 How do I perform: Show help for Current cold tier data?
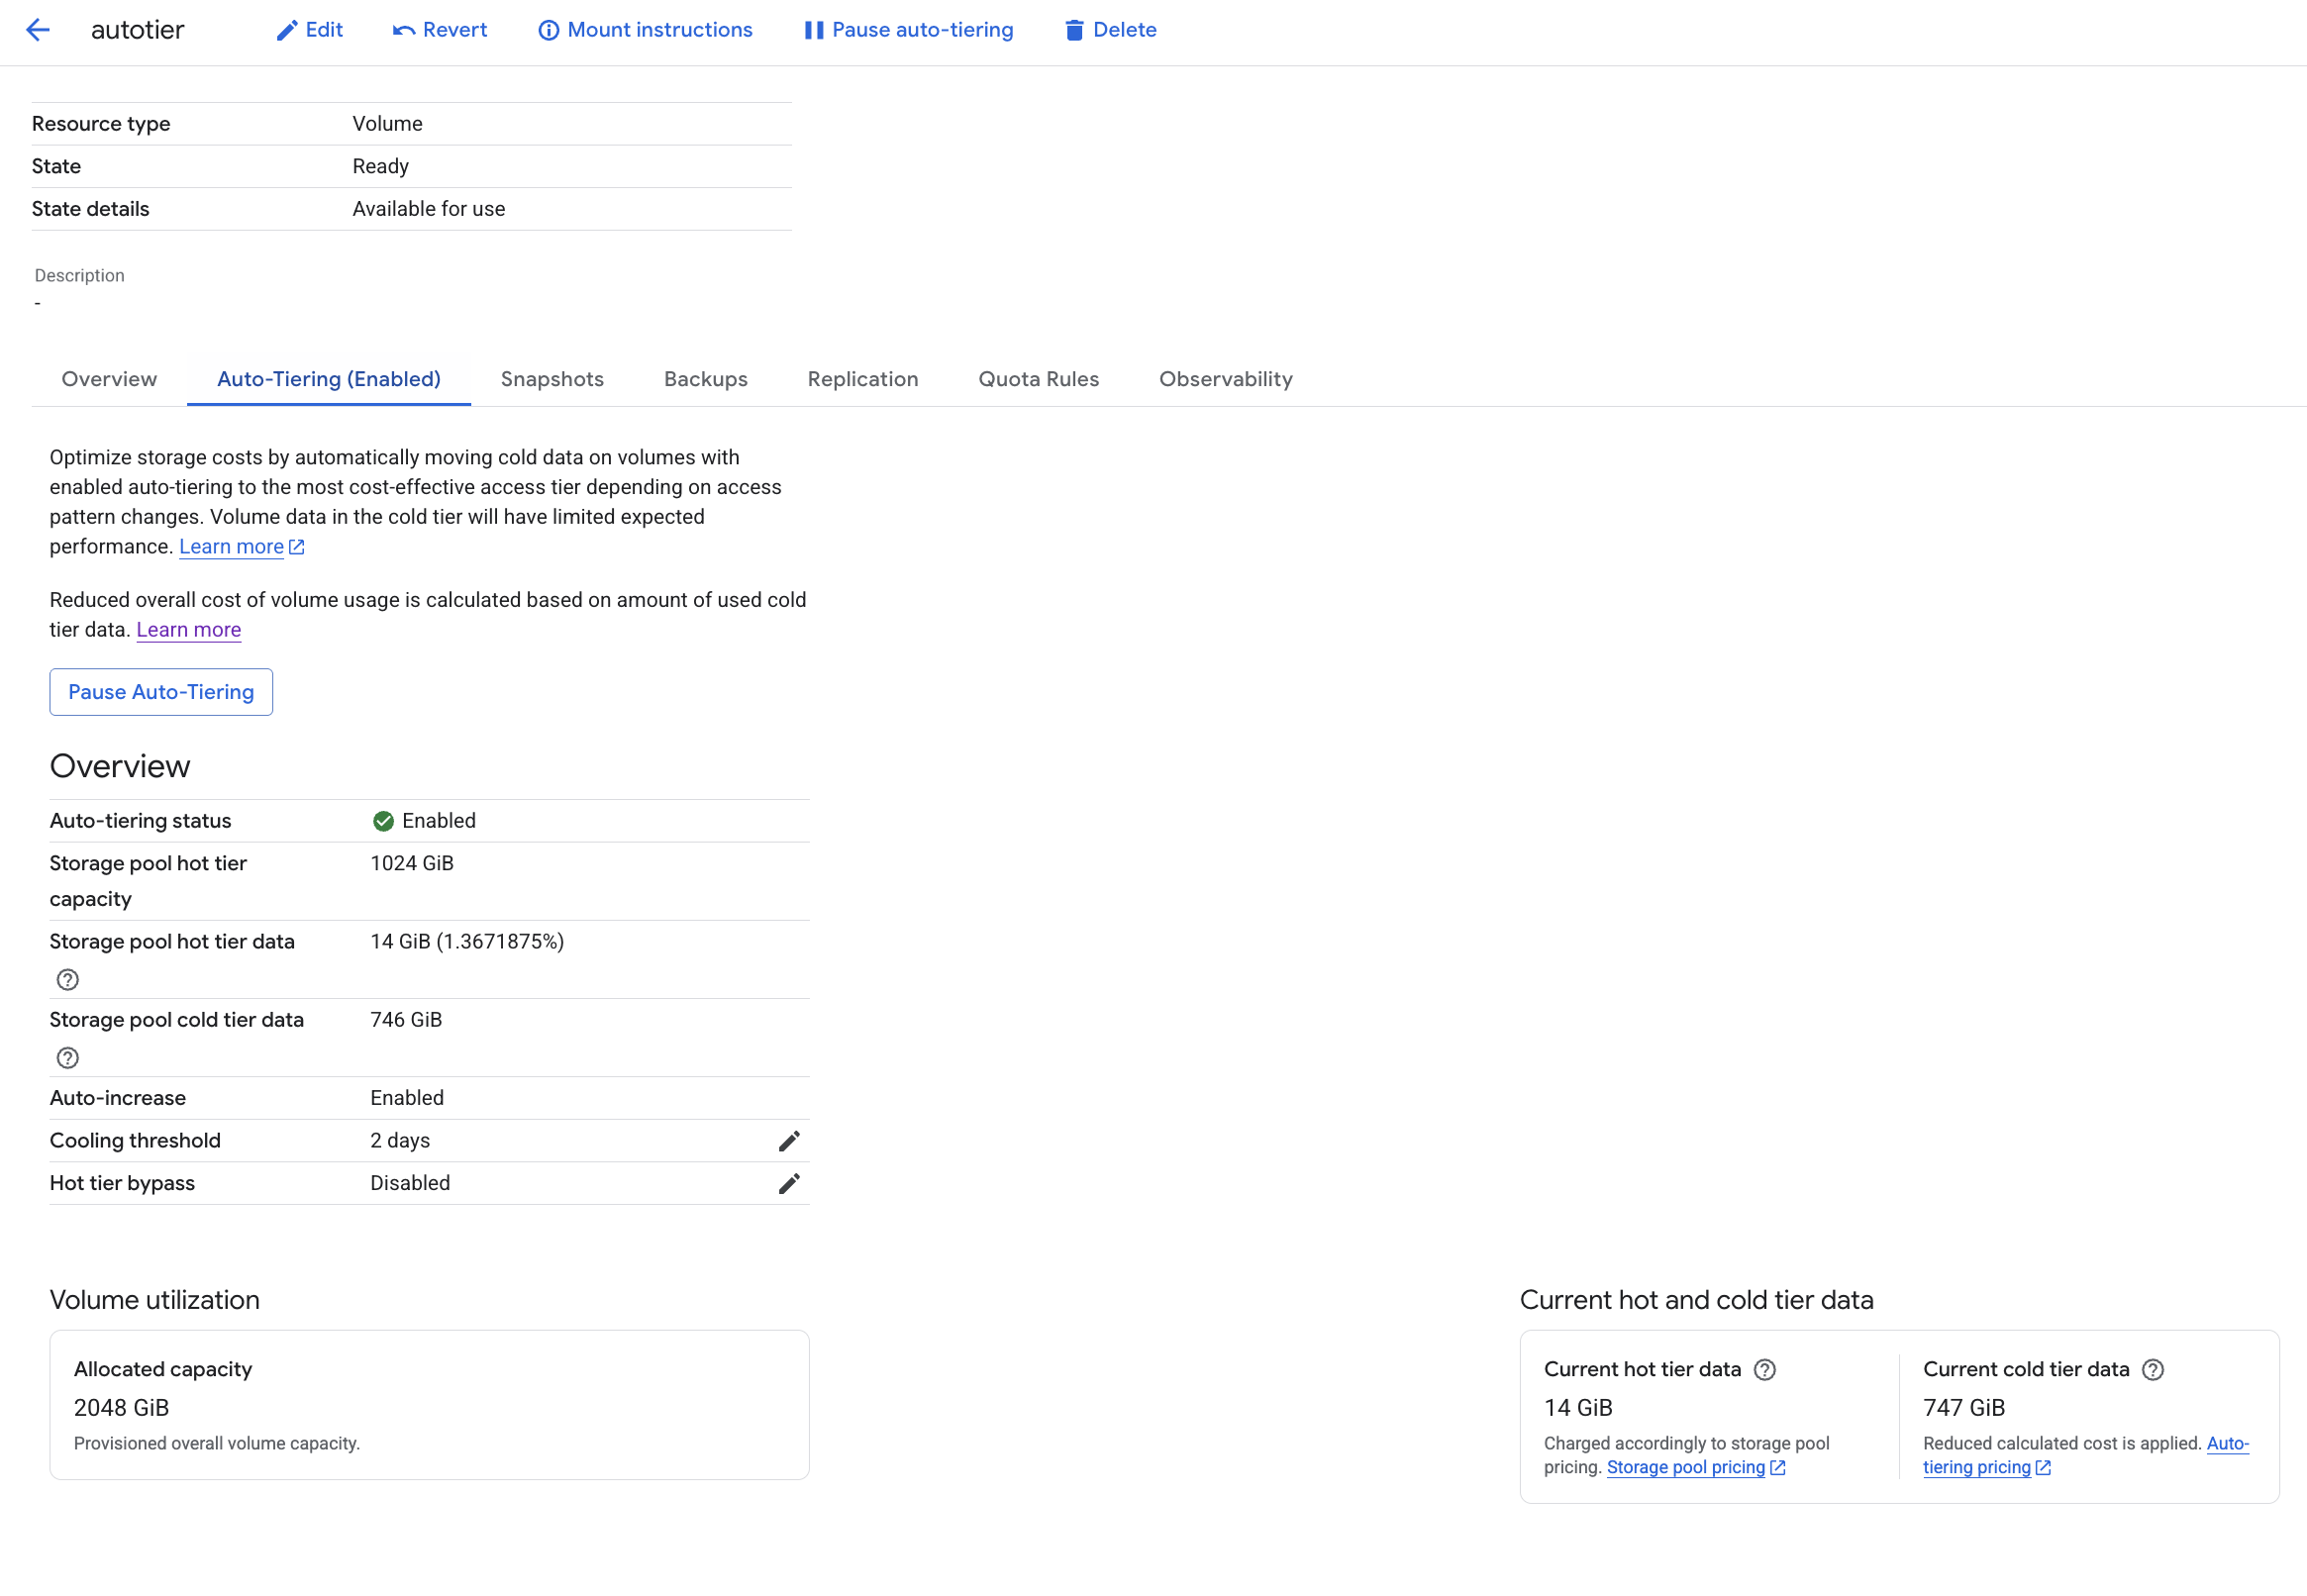(x=2153, y=1370)
